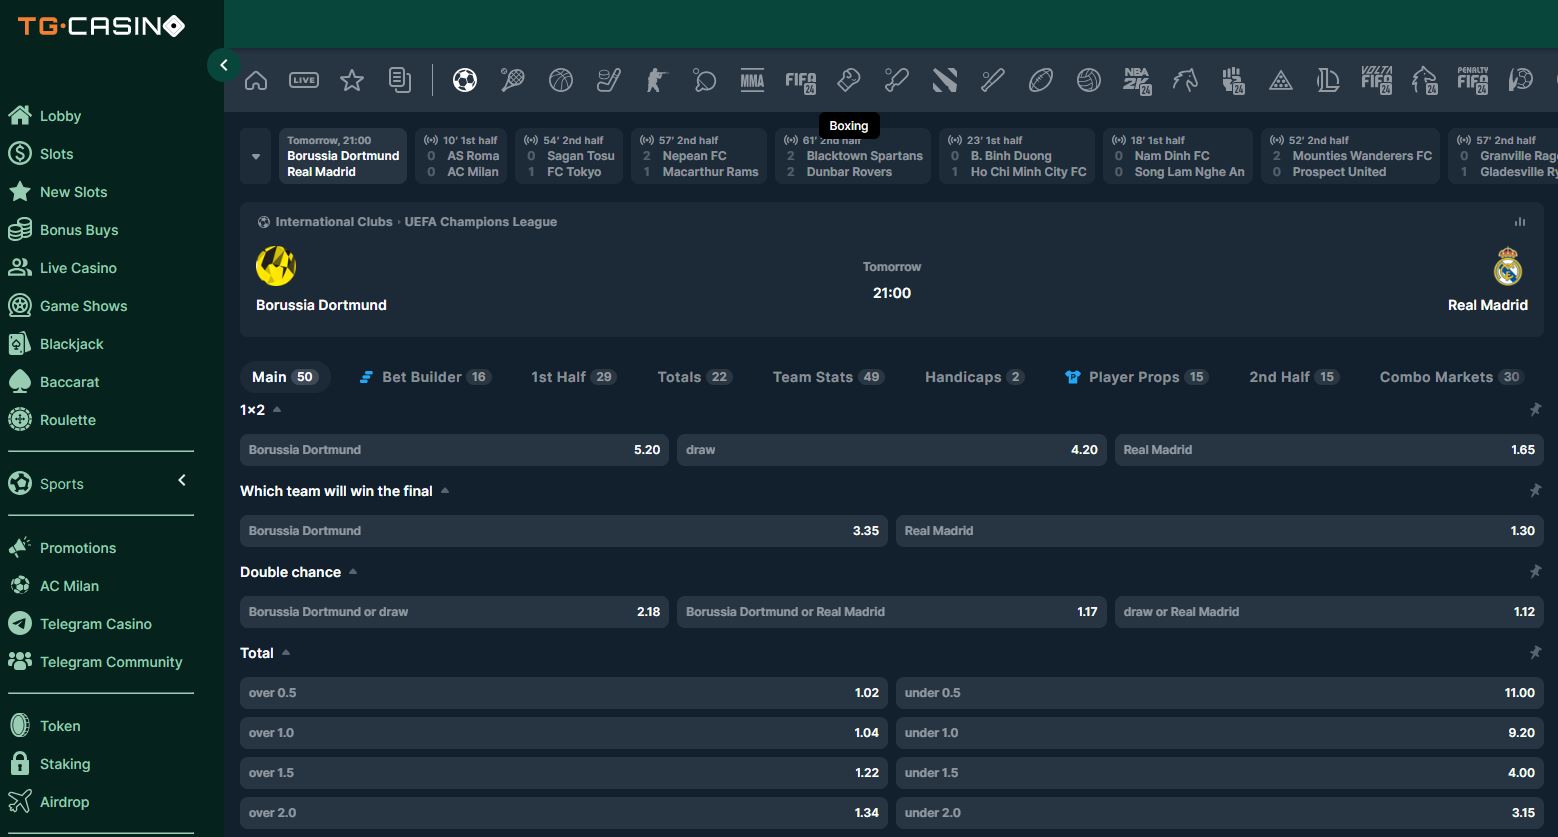The image size is (1558, 837).
Task: Open UEFA Champions League breadcrumb
Action: coord(480,222)
